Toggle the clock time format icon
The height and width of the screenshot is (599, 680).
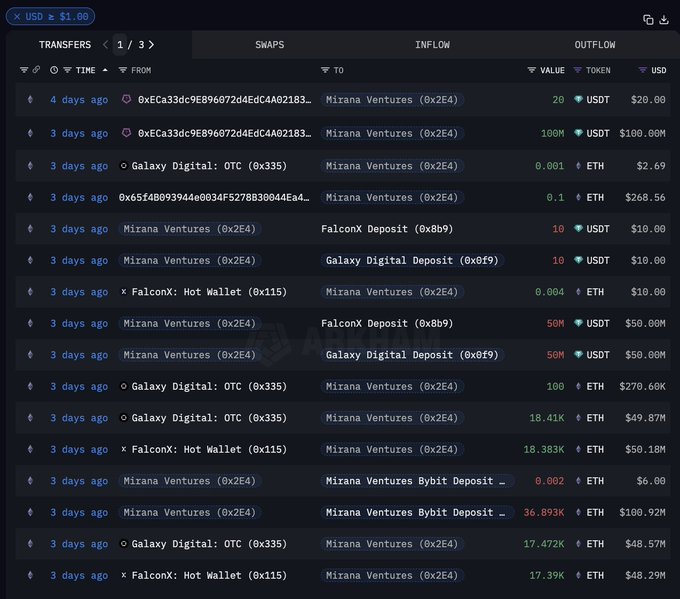[54, 70]
